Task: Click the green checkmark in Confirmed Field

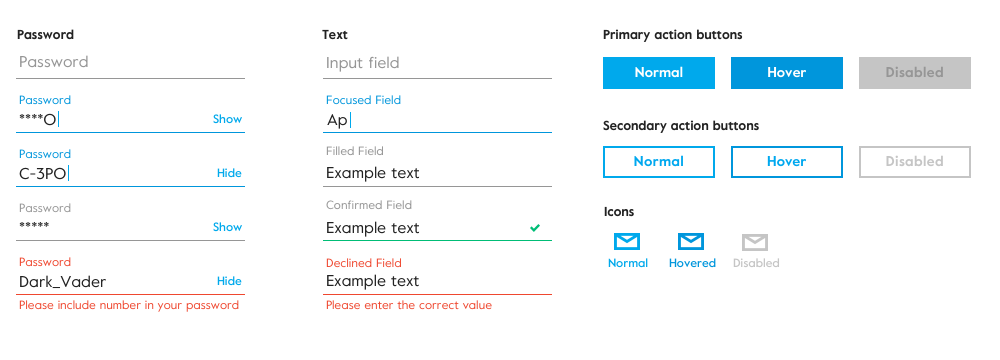Action: point(535,228)
